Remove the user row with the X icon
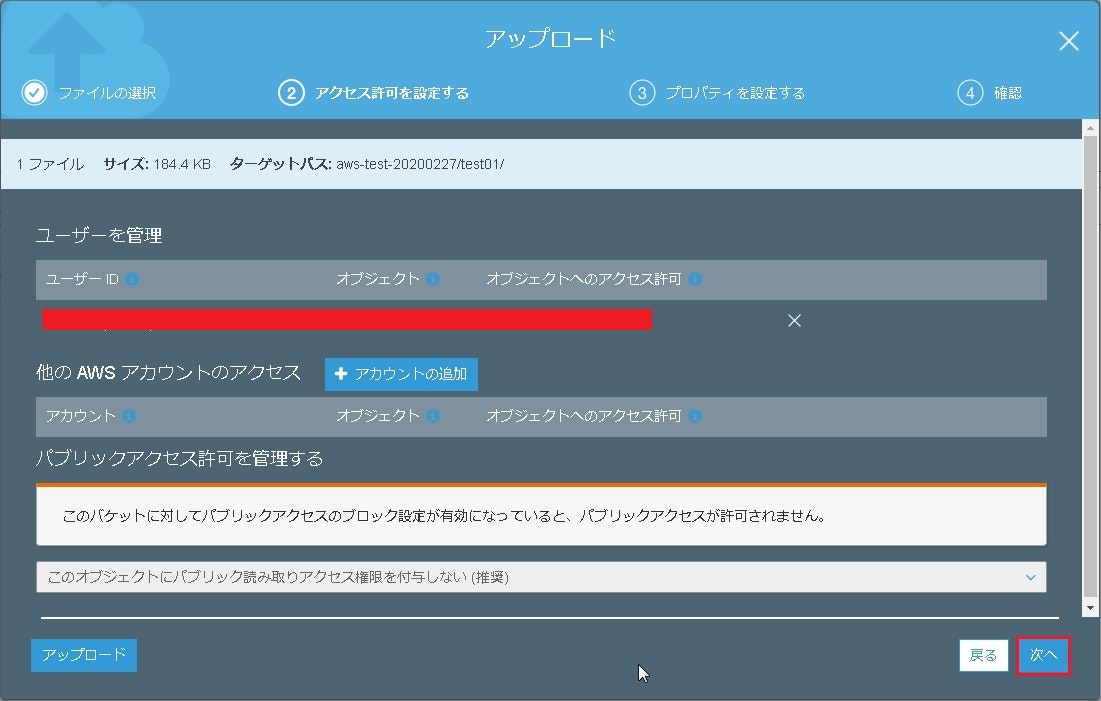The height and width of the screenshot is (701, 1101). point(794,320)
